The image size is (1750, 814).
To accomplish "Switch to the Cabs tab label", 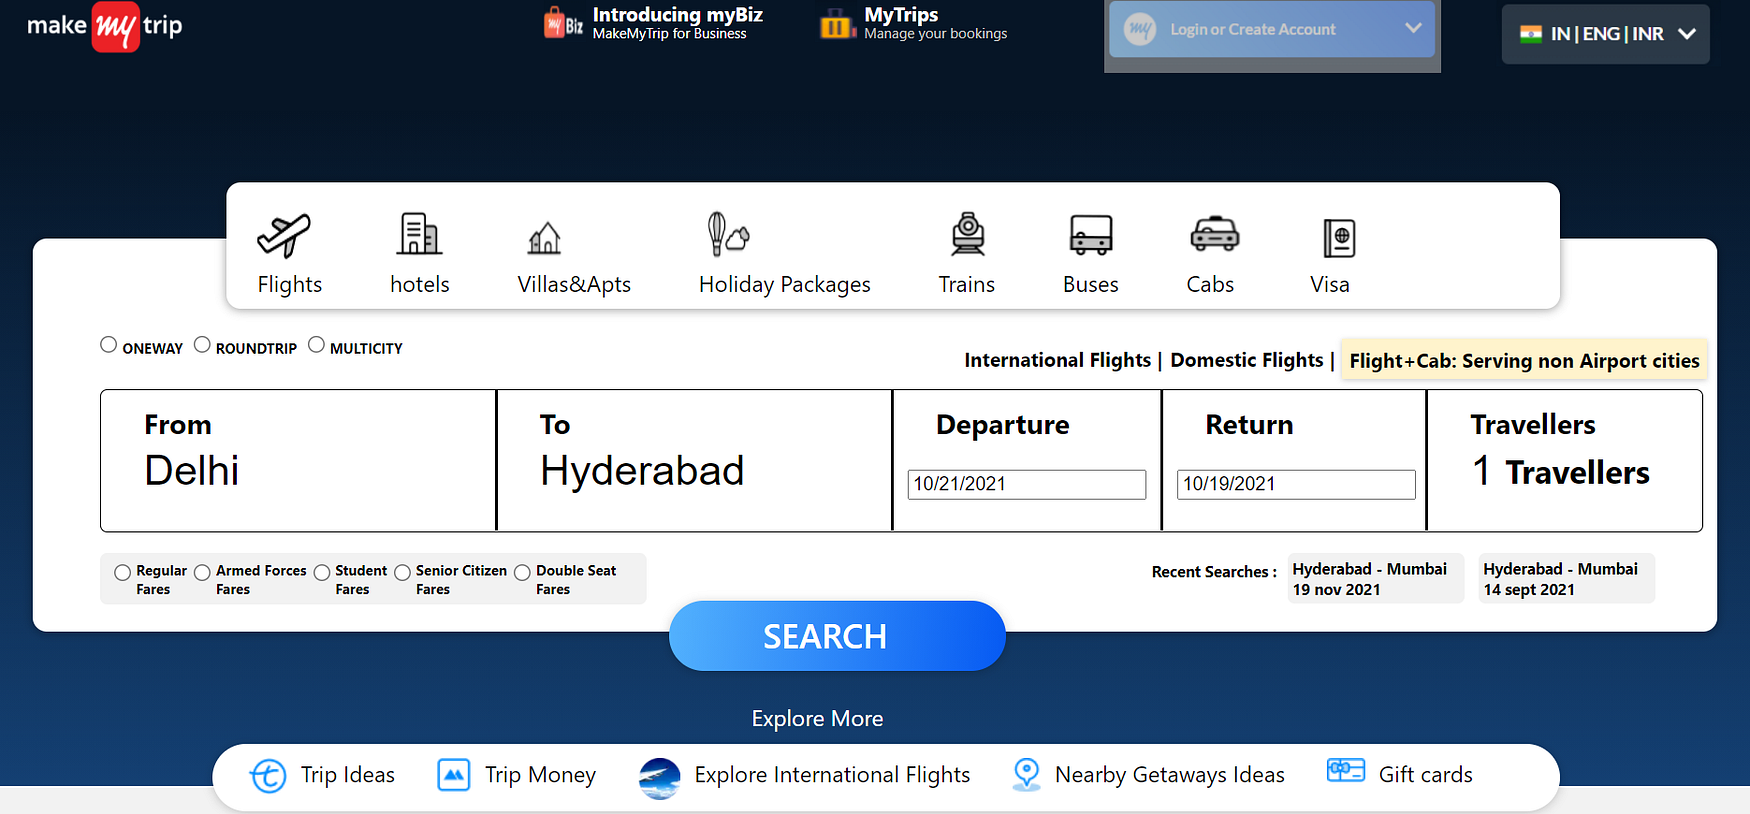I will click(1210, 285).
